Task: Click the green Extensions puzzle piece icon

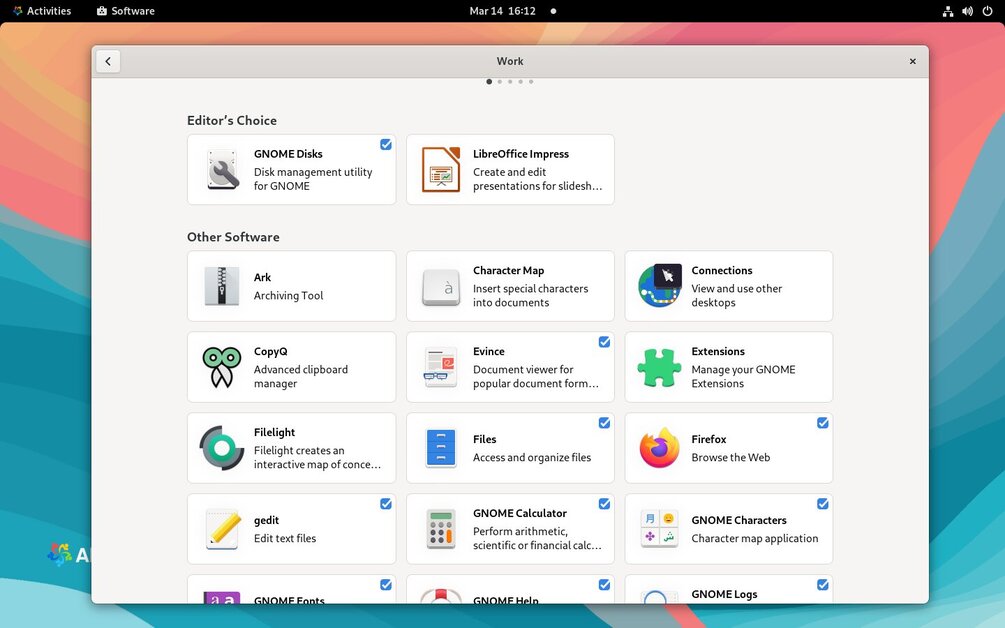Action: point(660,367)
